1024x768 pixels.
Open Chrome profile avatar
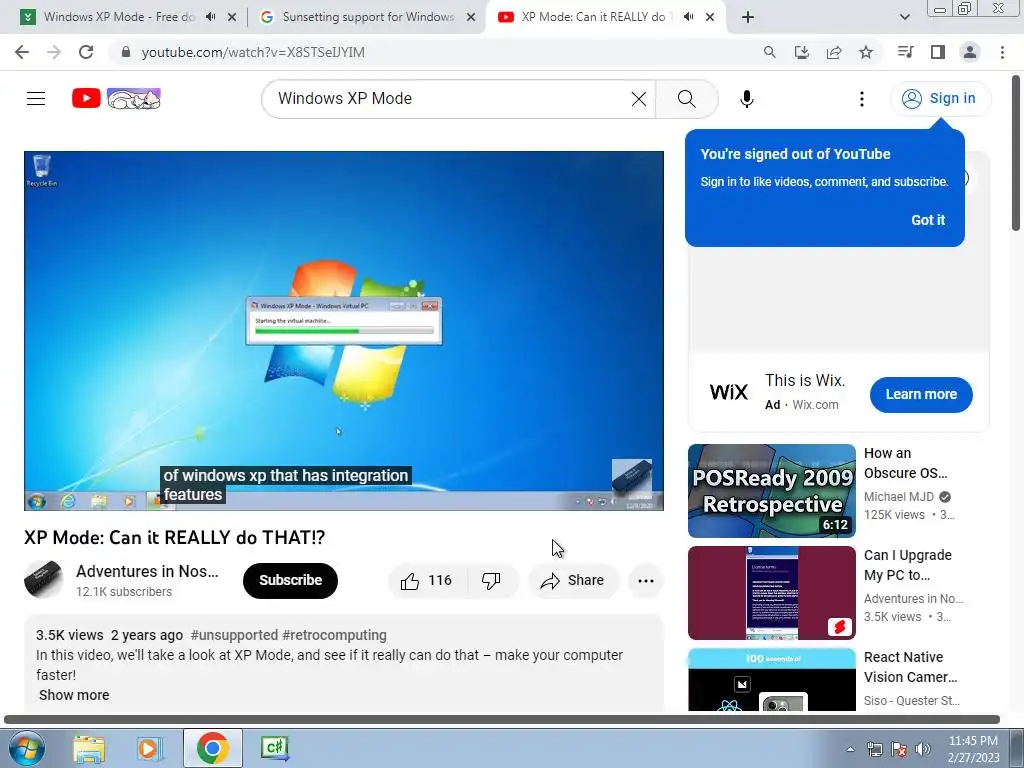970,52
